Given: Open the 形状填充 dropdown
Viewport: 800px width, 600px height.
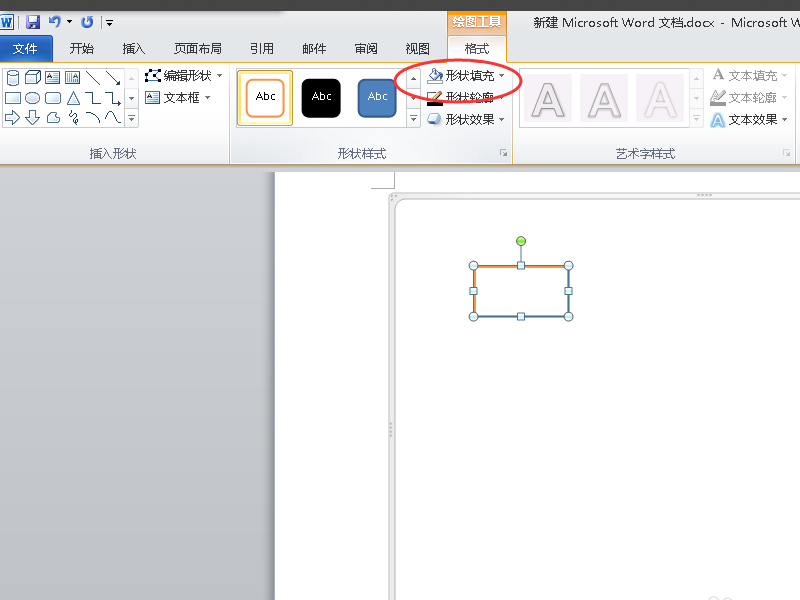Looking at the screenshot, I should pos(466,76).
